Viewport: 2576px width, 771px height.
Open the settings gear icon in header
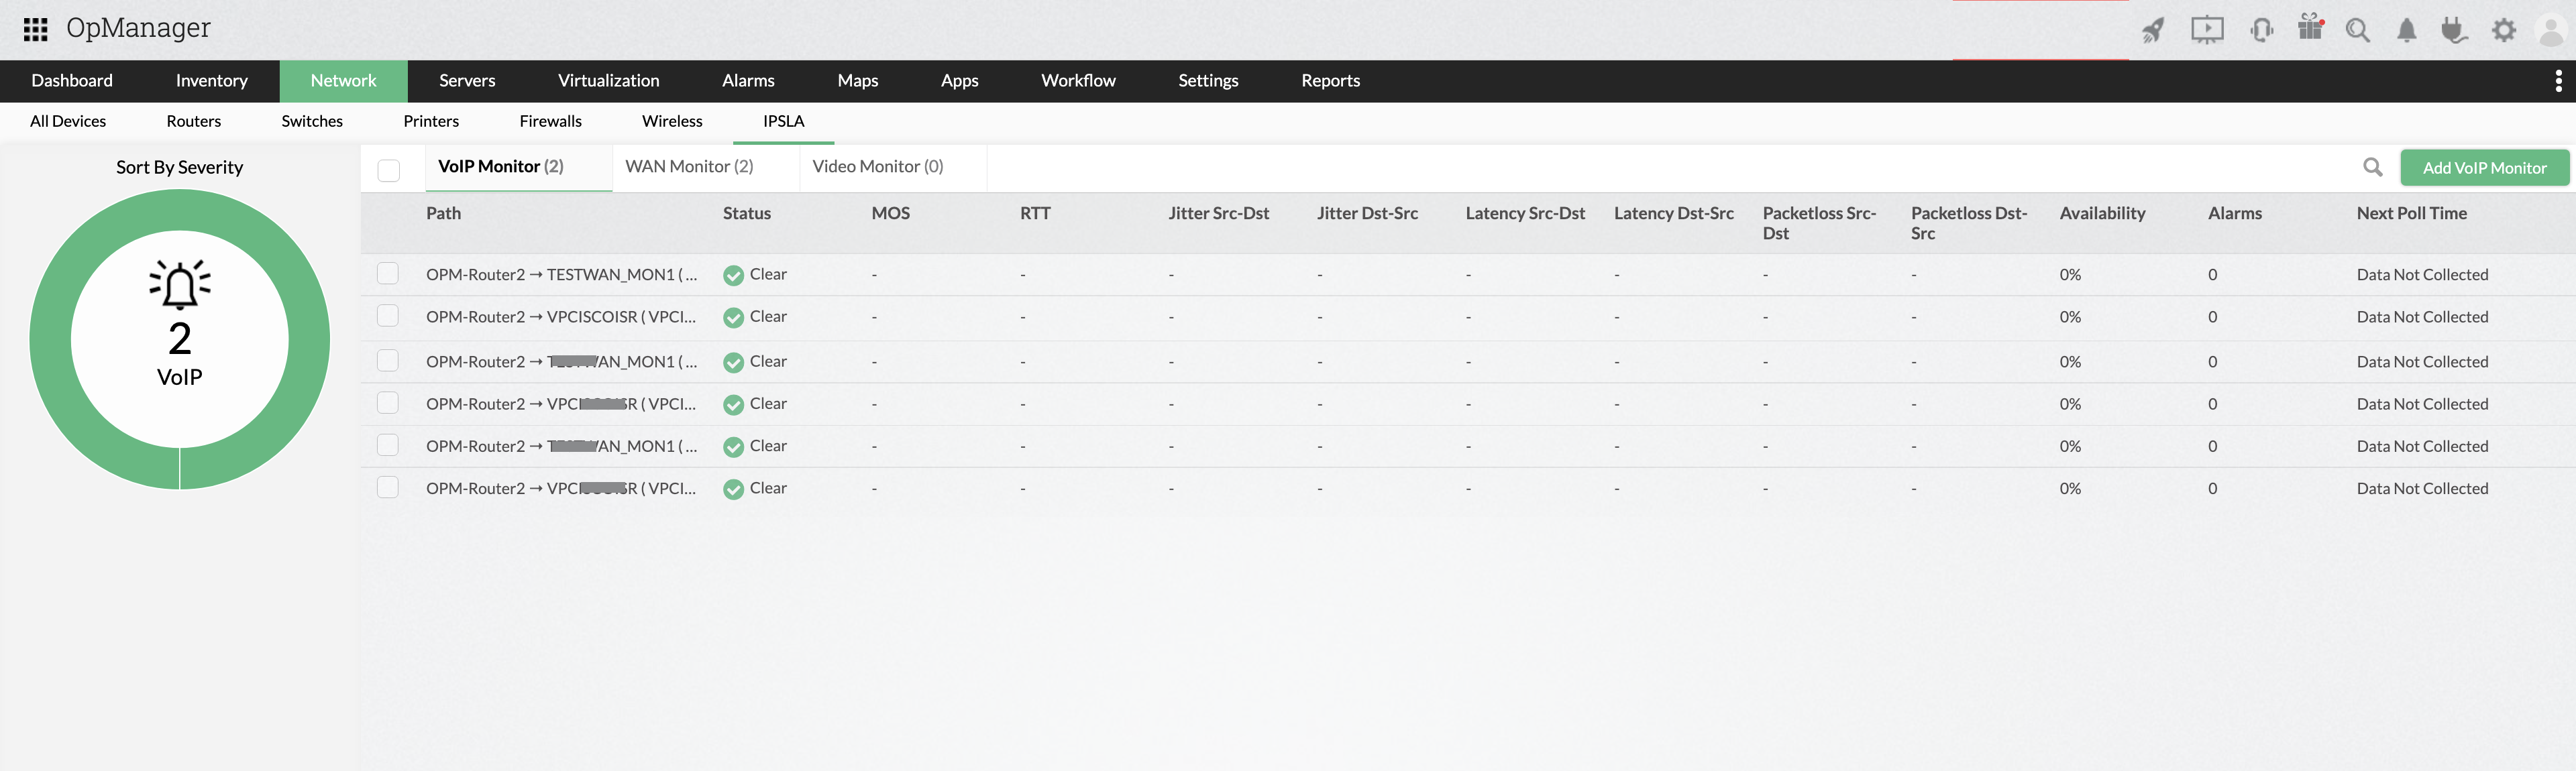2503,31
